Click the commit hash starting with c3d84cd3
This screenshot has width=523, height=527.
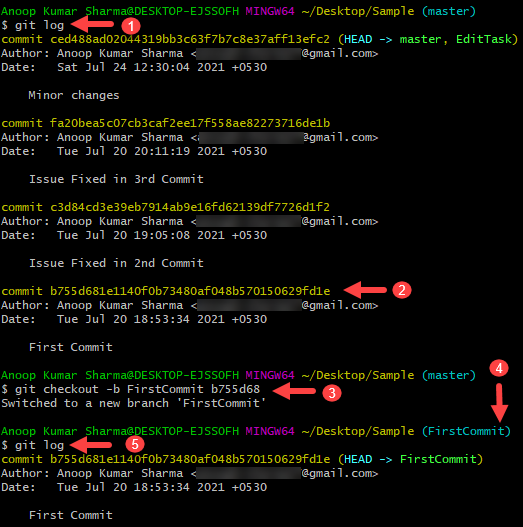(190, 207)
